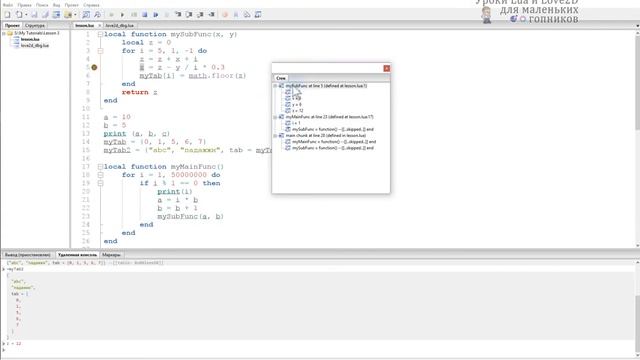Open the Правка menu
This screenshot has width=640, height=360.
[x=24, y=5]
